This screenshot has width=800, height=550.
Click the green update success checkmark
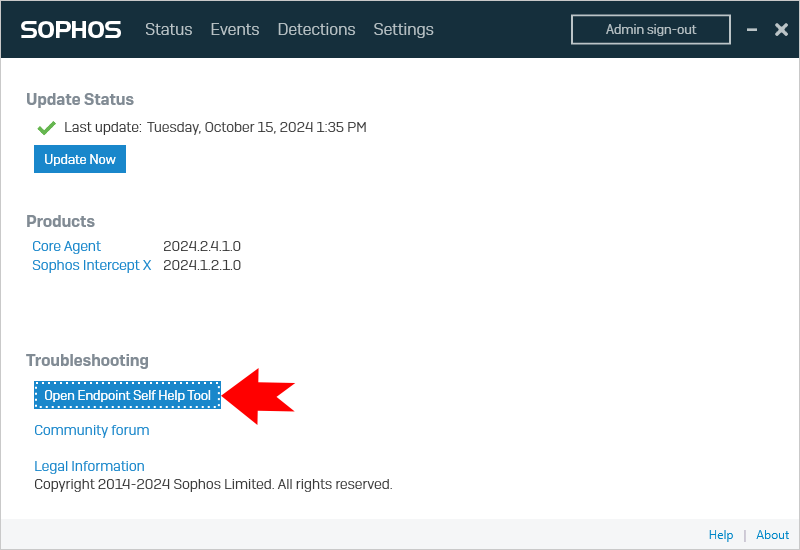click(46, 128)
